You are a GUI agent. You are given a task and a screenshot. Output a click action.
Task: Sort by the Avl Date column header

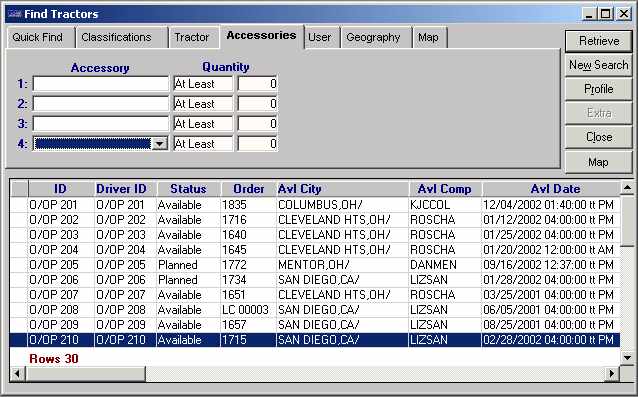pyautogui.click(x=551, y=189)
